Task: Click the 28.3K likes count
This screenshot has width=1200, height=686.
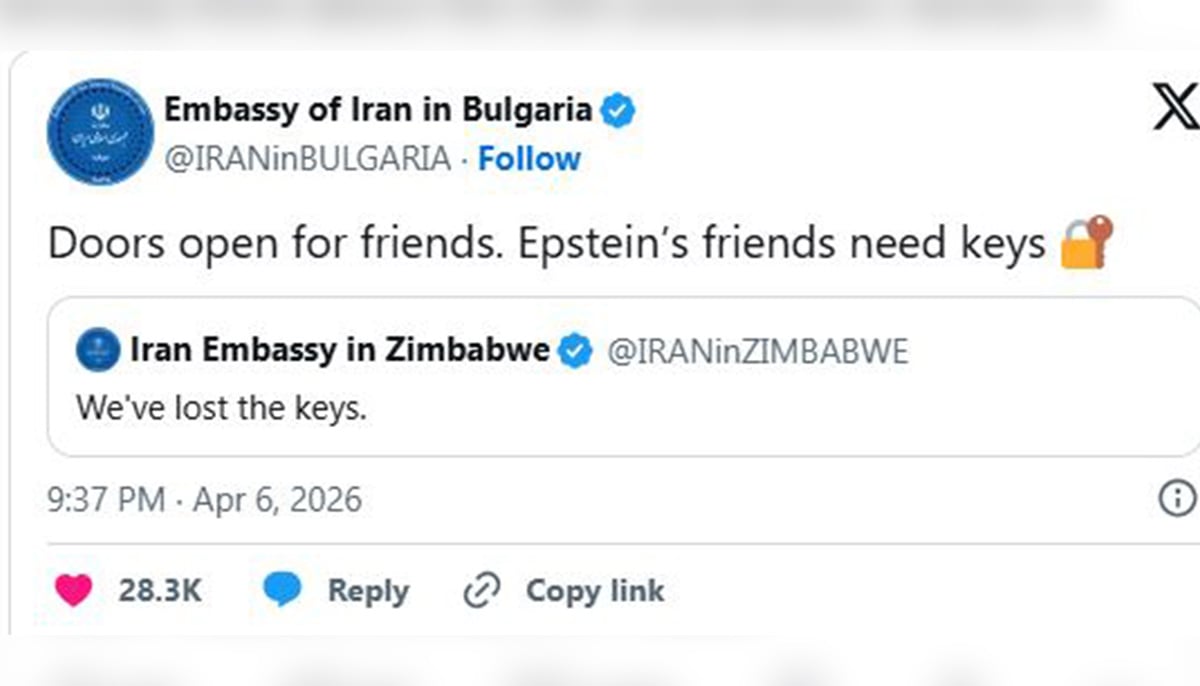Action: click(160, 591)
